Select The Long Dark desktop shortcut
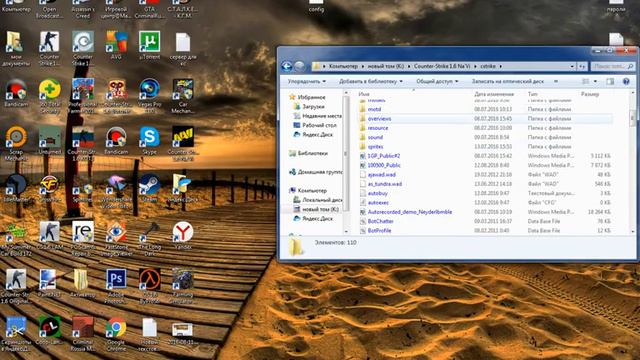 [149, 239]
